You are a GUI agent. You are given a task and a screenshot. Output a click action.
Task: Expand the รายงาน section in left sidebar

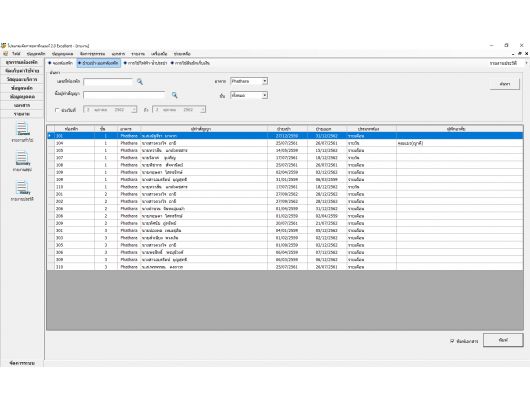(x=22, y=114)
